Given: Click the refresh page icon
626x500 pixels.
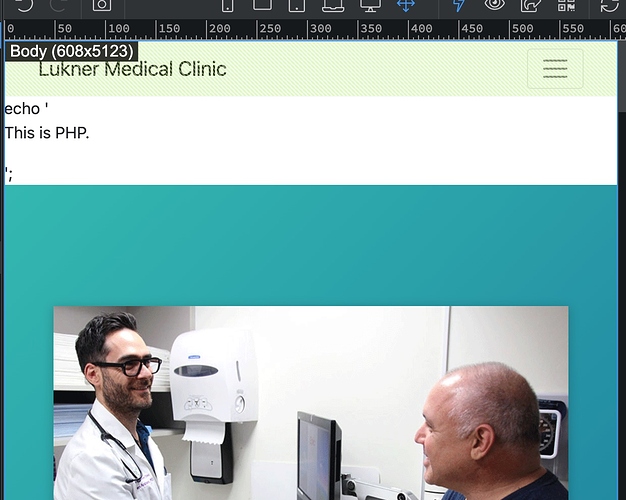Looking at the screenshot, I should tap(609, 5).
